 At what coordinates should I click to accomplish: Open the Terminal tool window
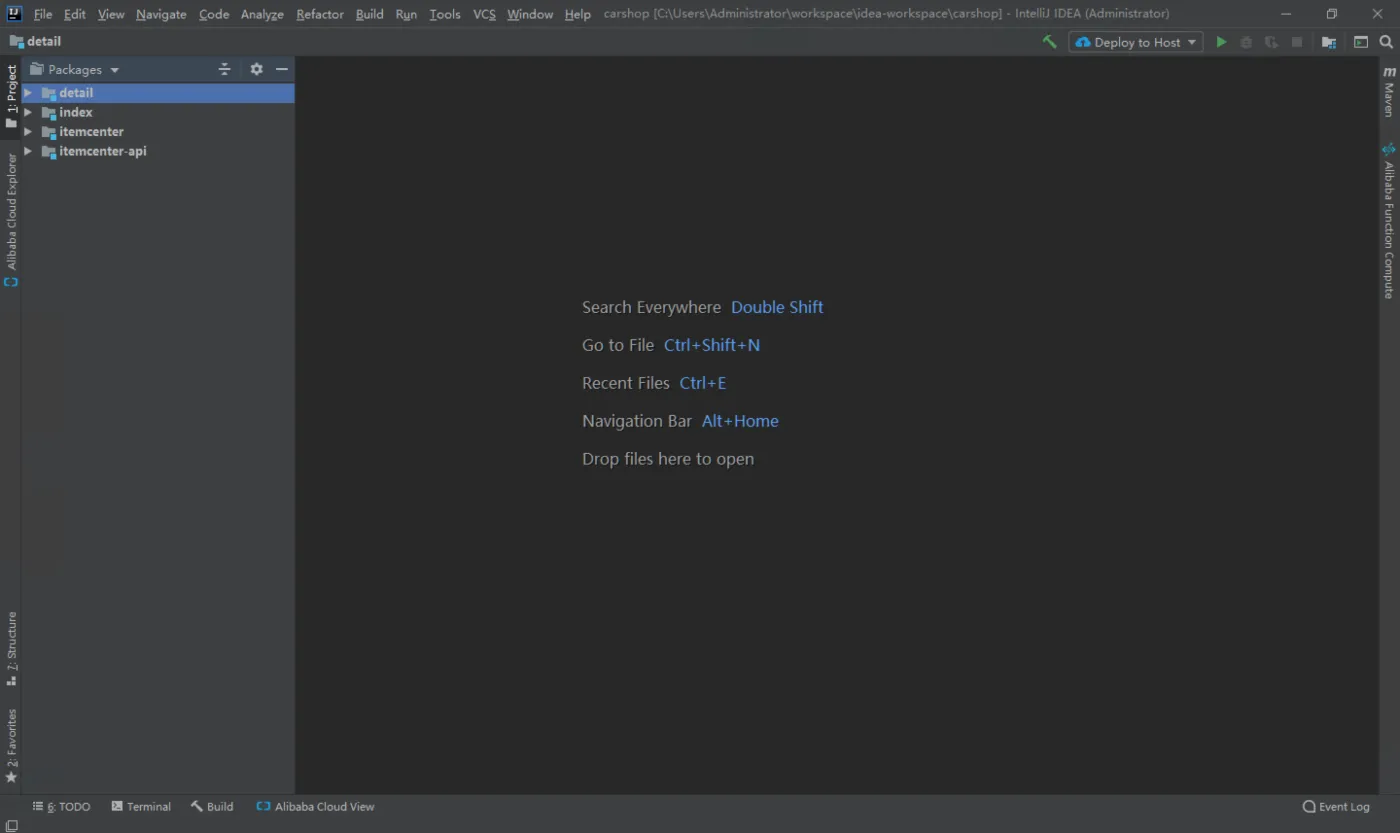click(141, 806)
